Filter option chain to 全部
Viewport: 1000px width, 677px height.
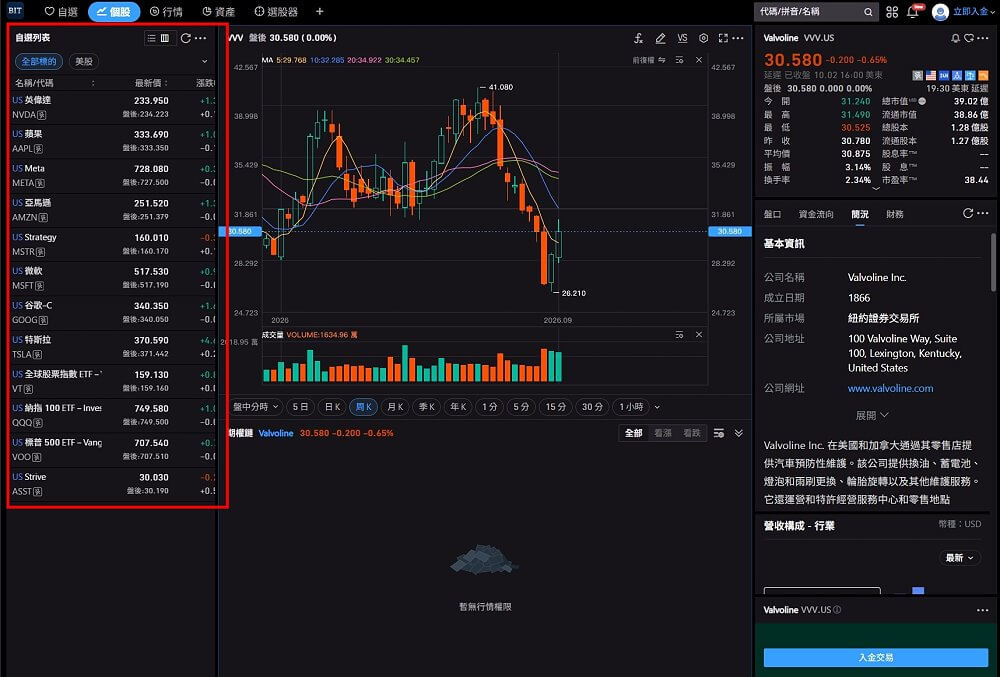(633, 433)
